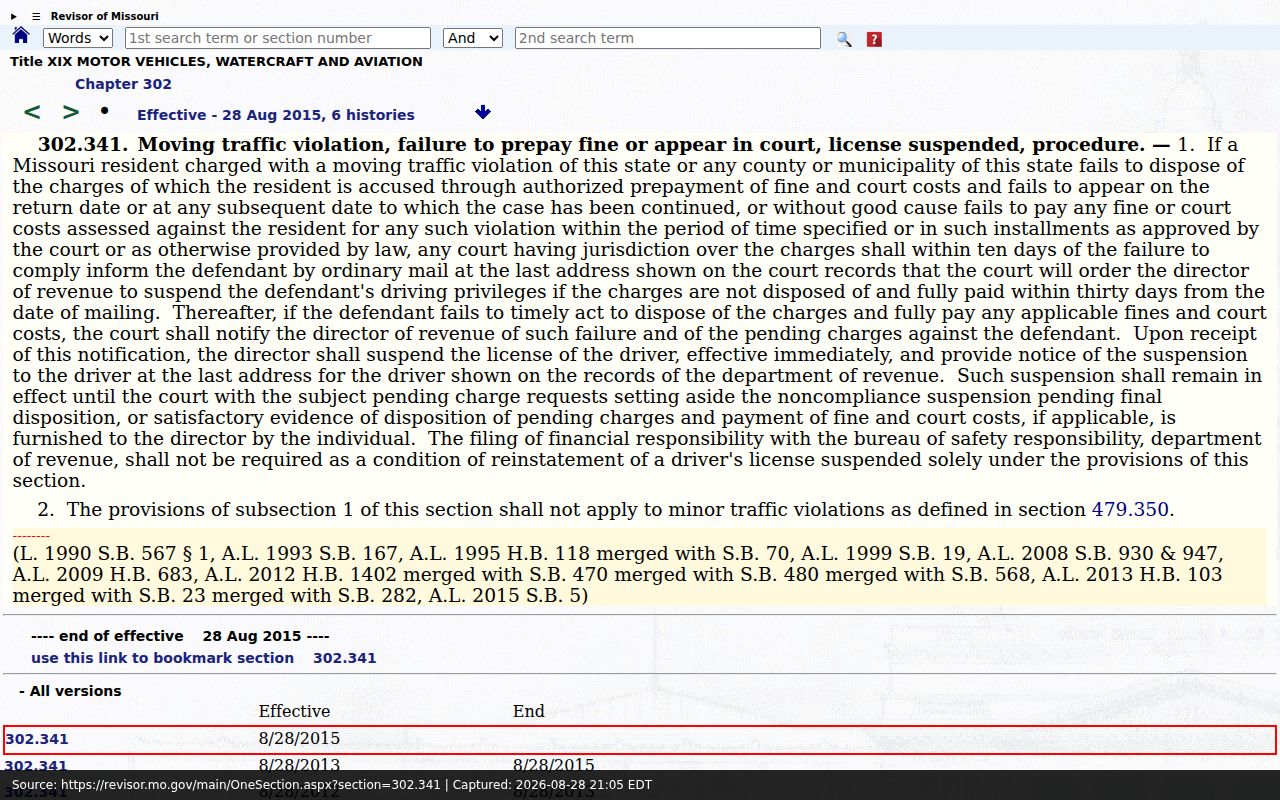
Task: Open the hamburger menu next to Revisor of Missouri
Action: tap(36, 16)
